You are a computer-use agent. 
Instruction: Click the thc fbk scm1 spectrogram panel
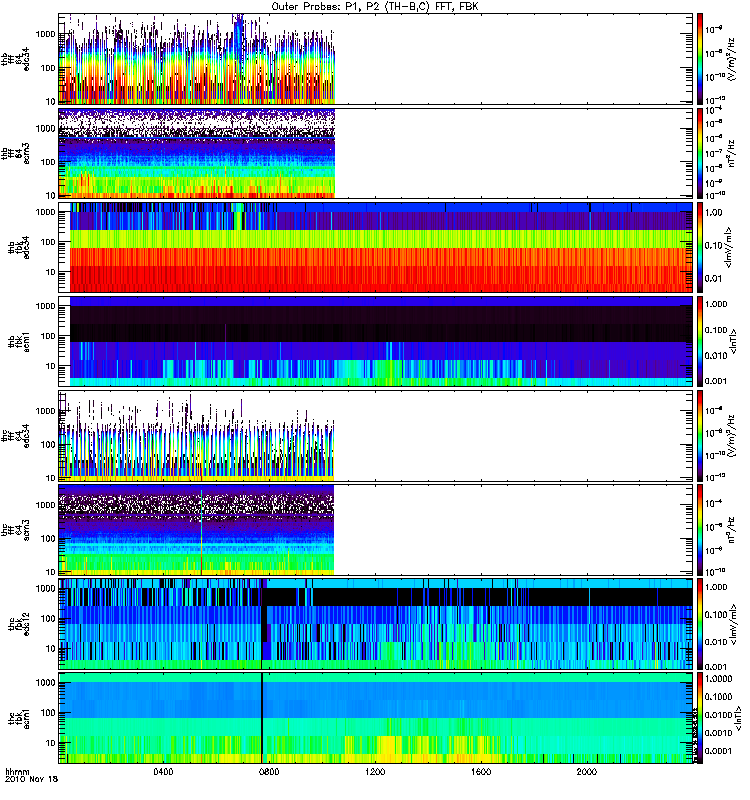tap(376, 719)
